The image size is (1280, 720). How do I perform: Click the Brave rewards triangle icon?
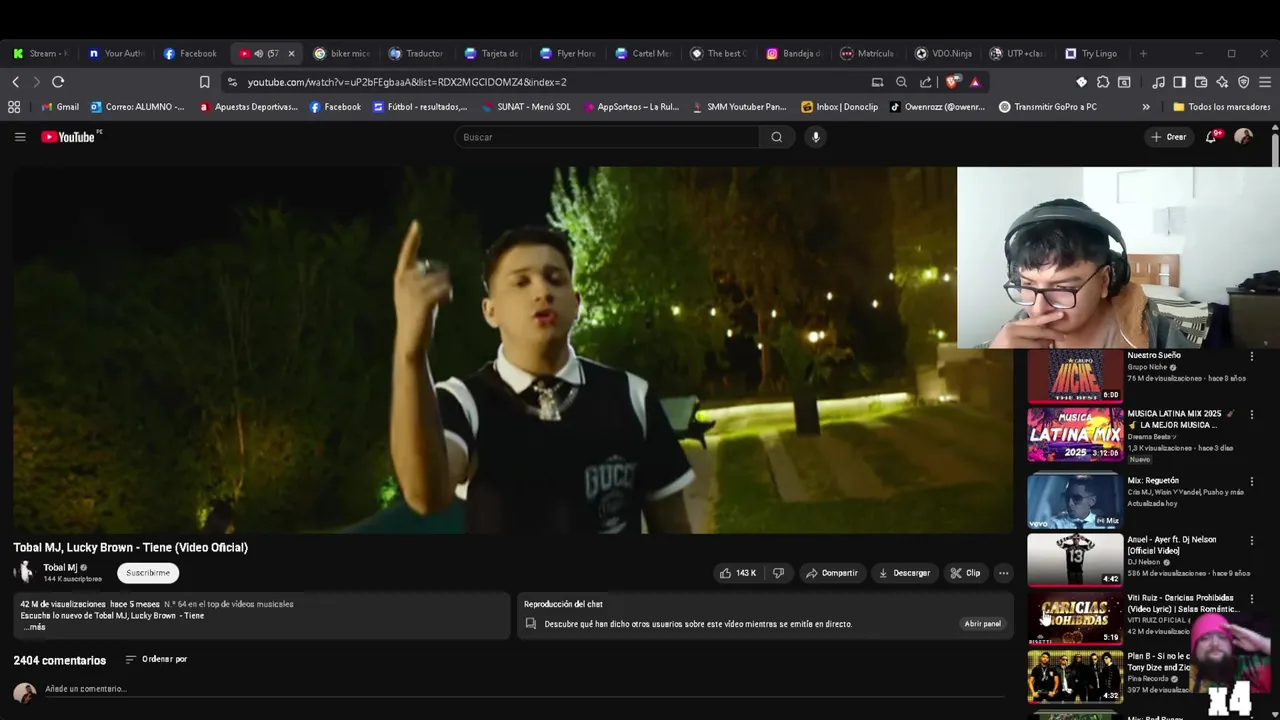point(975,82)
